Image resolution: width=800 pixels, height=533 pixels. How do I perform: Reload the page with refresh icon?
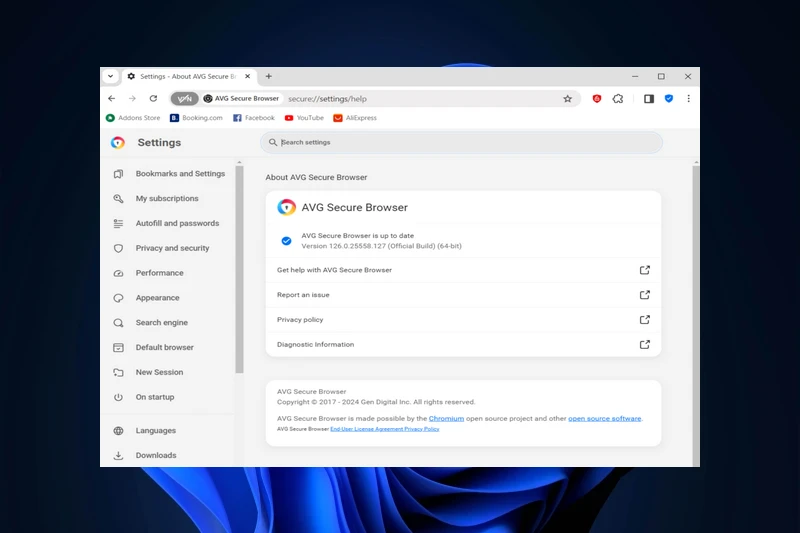tap(153, 98)
